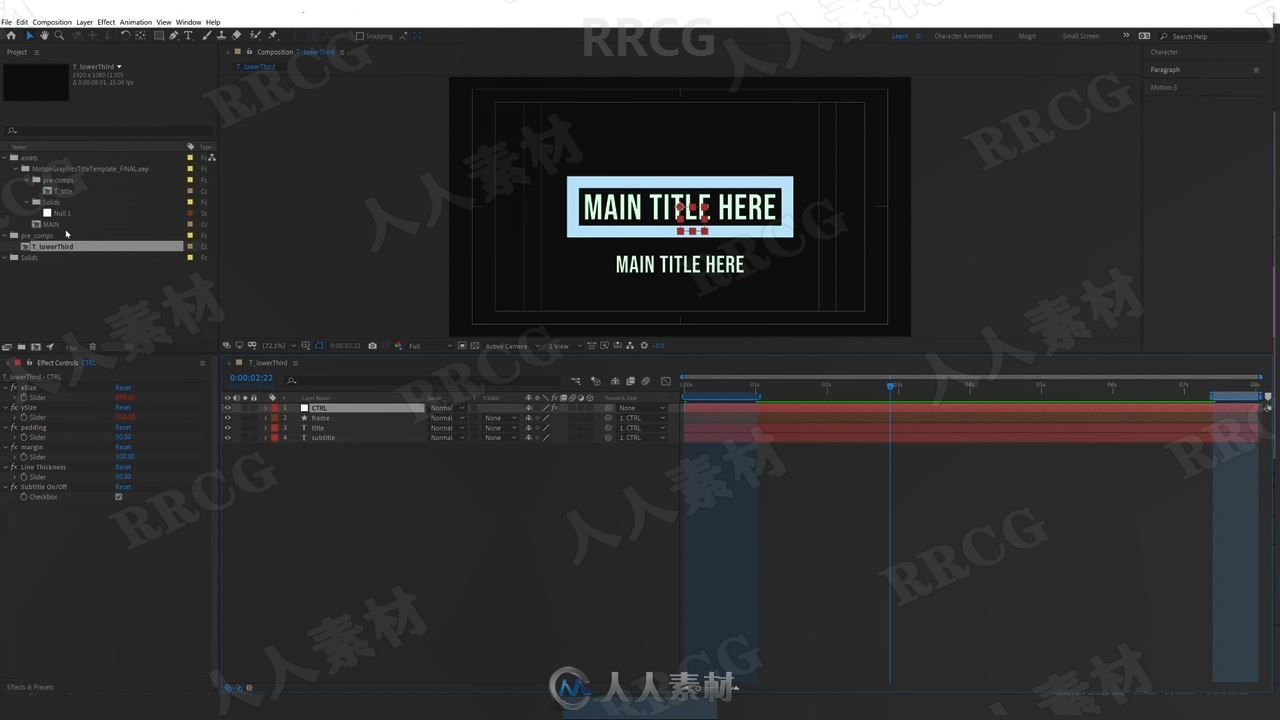
Task: Toggle the Frame Blending timeline icon
Action: tap(630, 381)
